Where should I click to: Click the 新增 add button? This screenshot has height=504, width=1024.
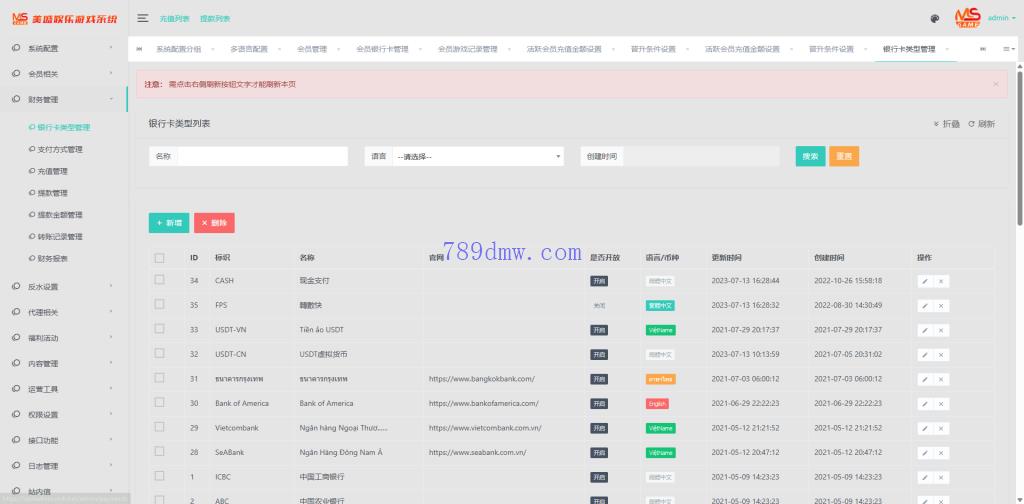point(167,223)
